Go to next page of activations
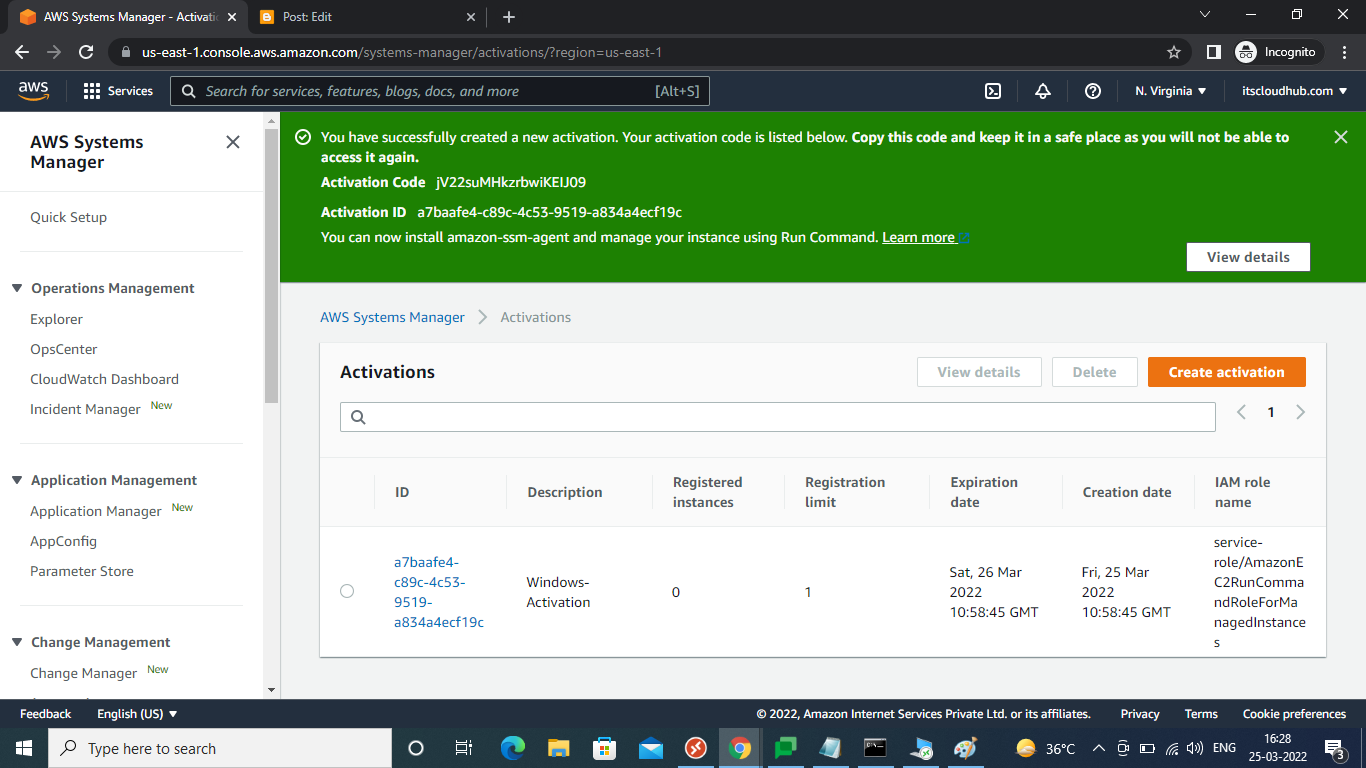The height and width of the screenshot is (768, 1366). coord(1301,412)
